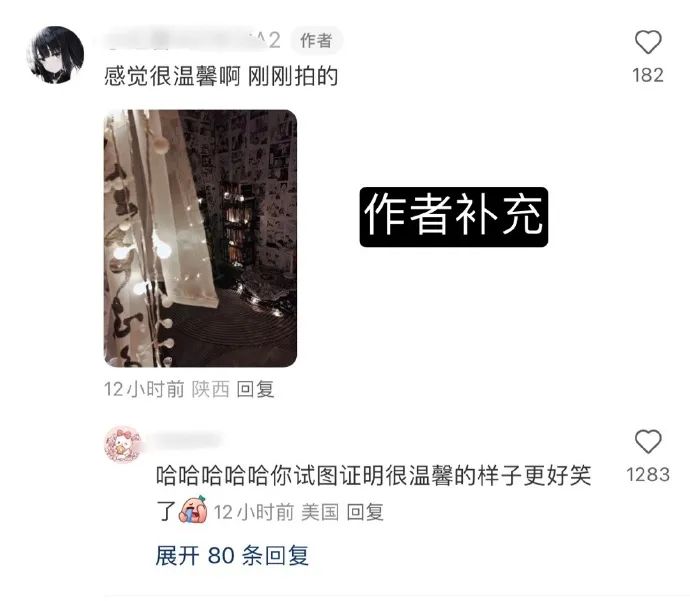Like the author's comment with 182 likes
Viewport: 690px width, 601px height.
tap(648, 42)
